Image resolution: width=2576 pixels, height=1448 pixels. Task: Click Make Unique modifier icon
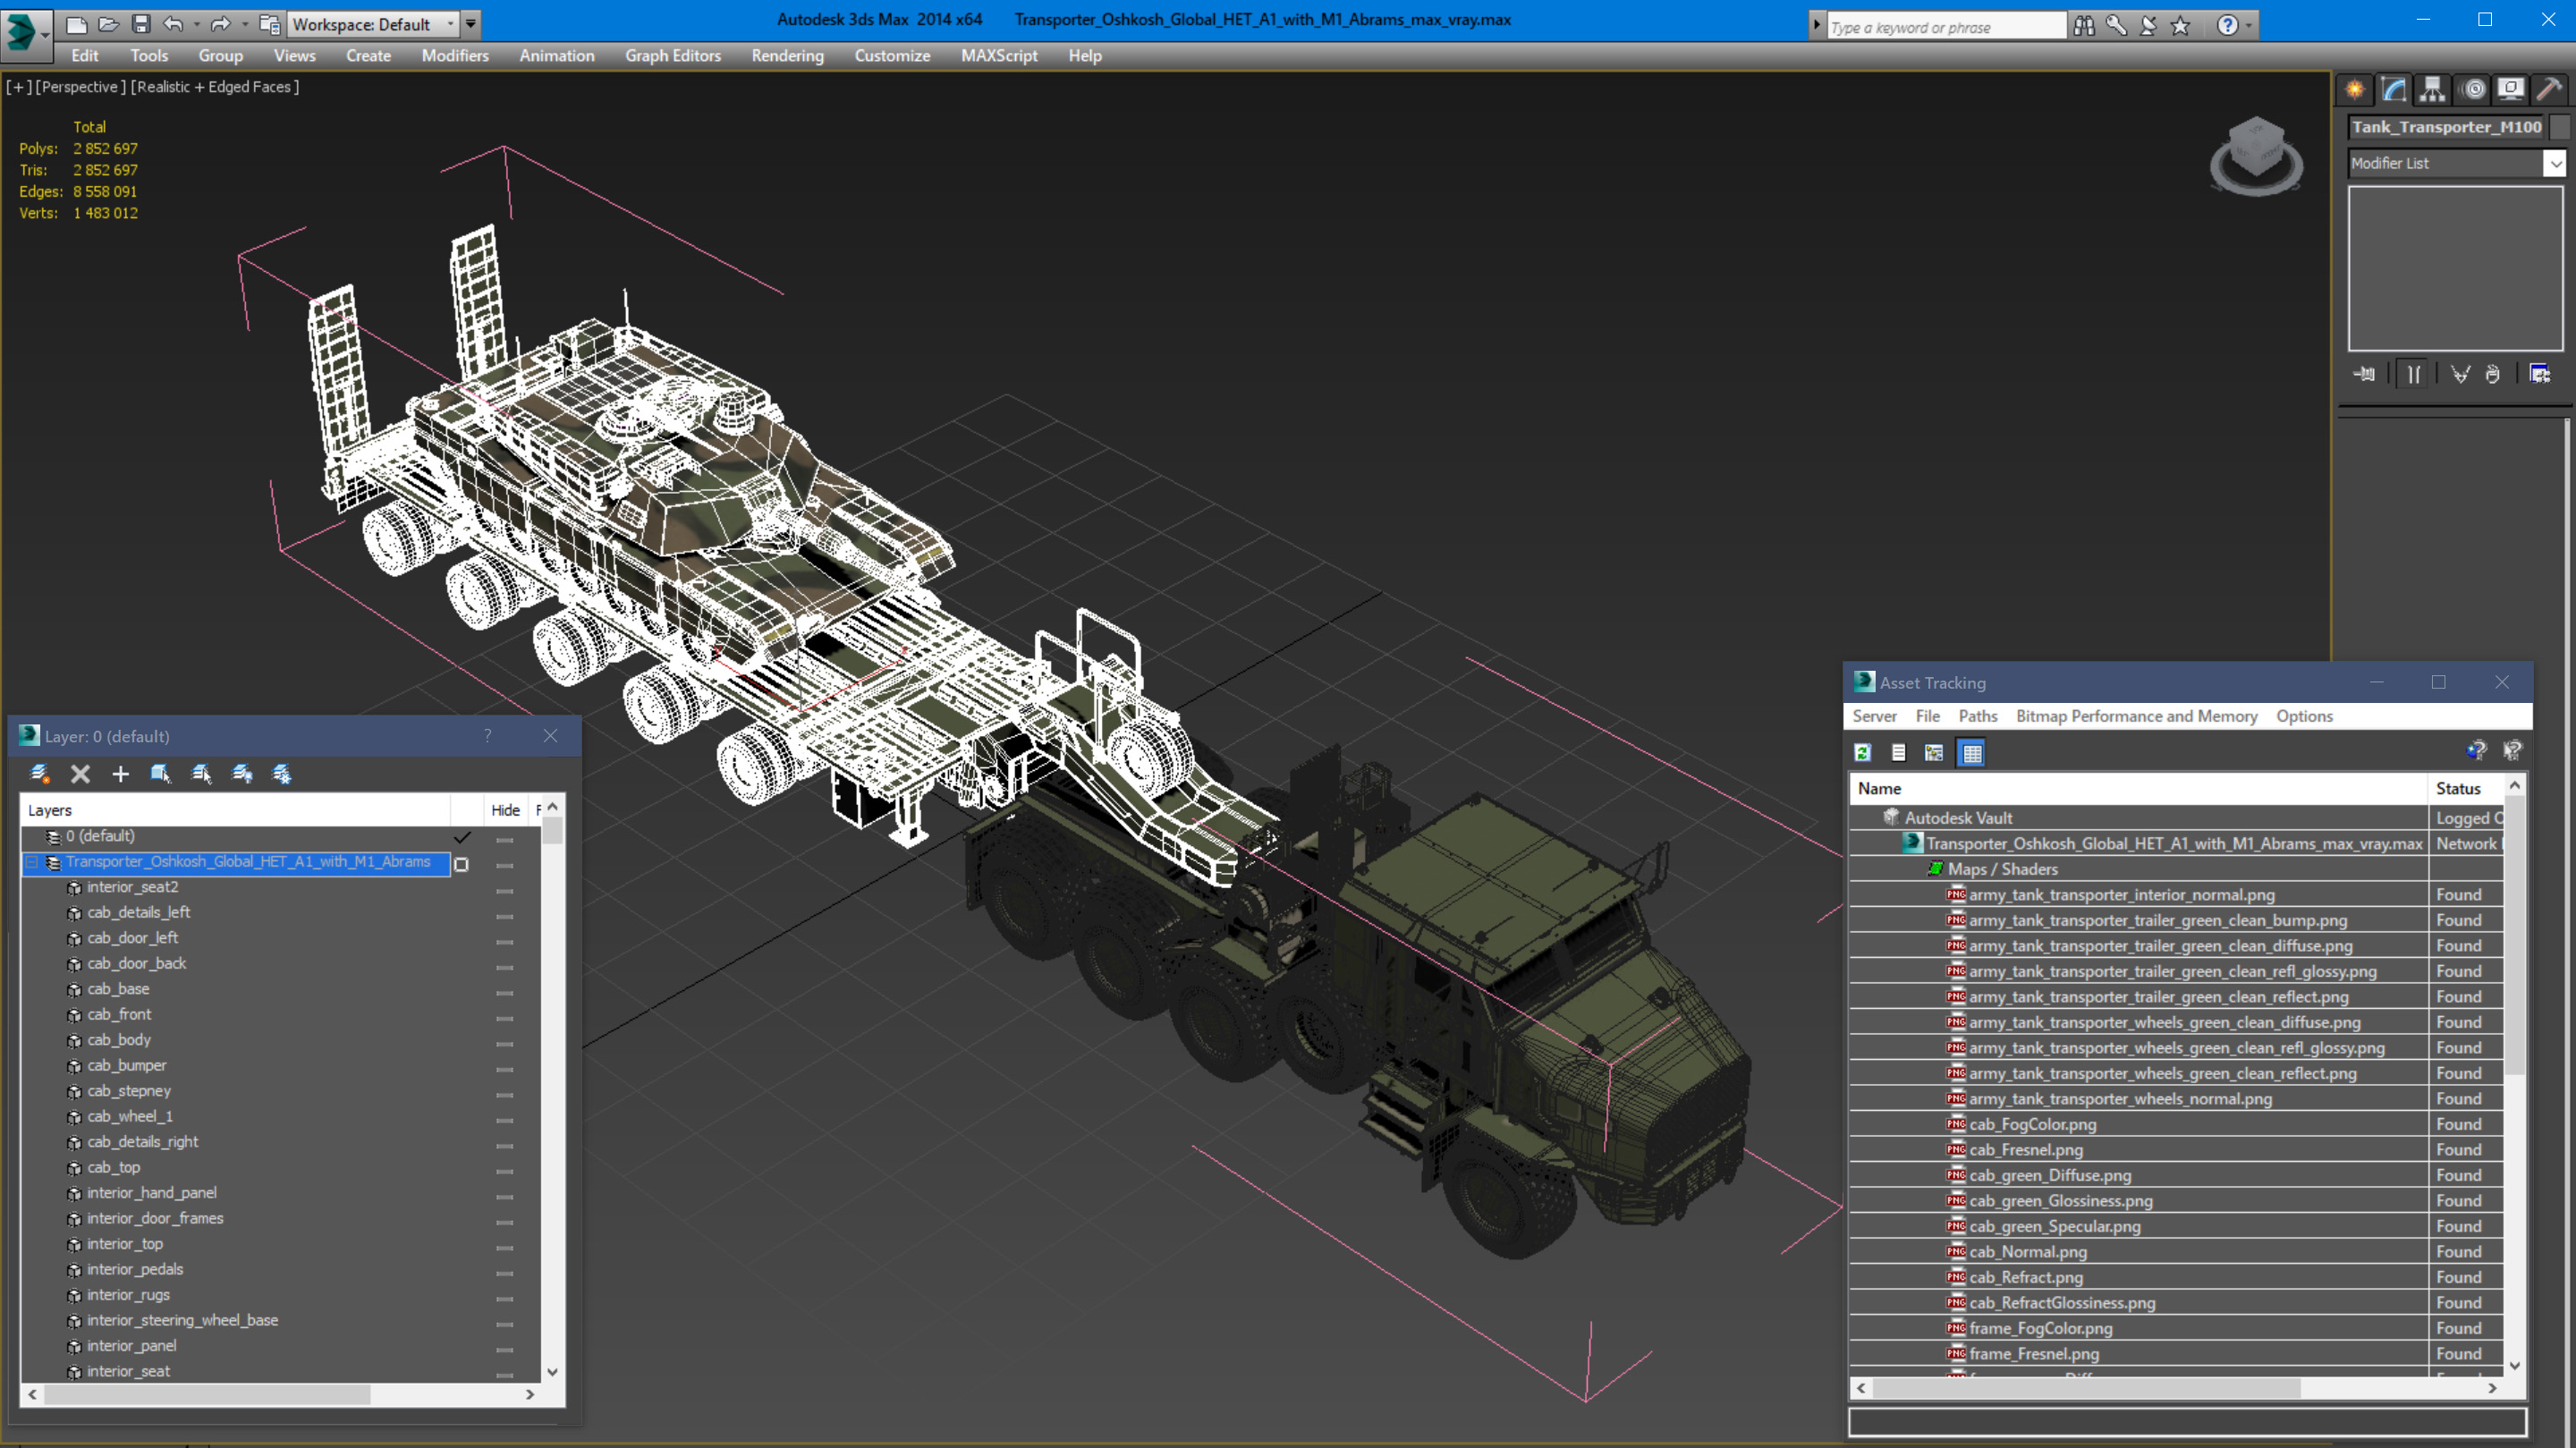click(2461, 374)
